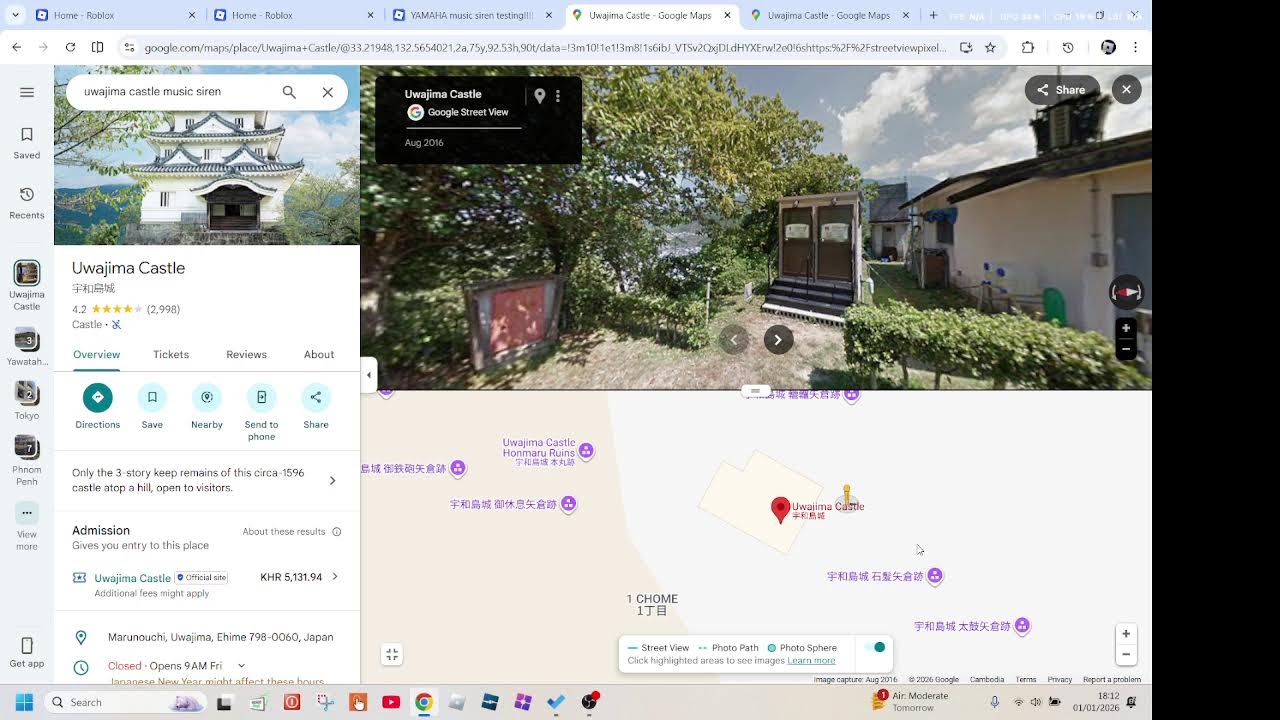
Task: Open browser extensions puzzle icon
Action: (x=1028, y=47)
